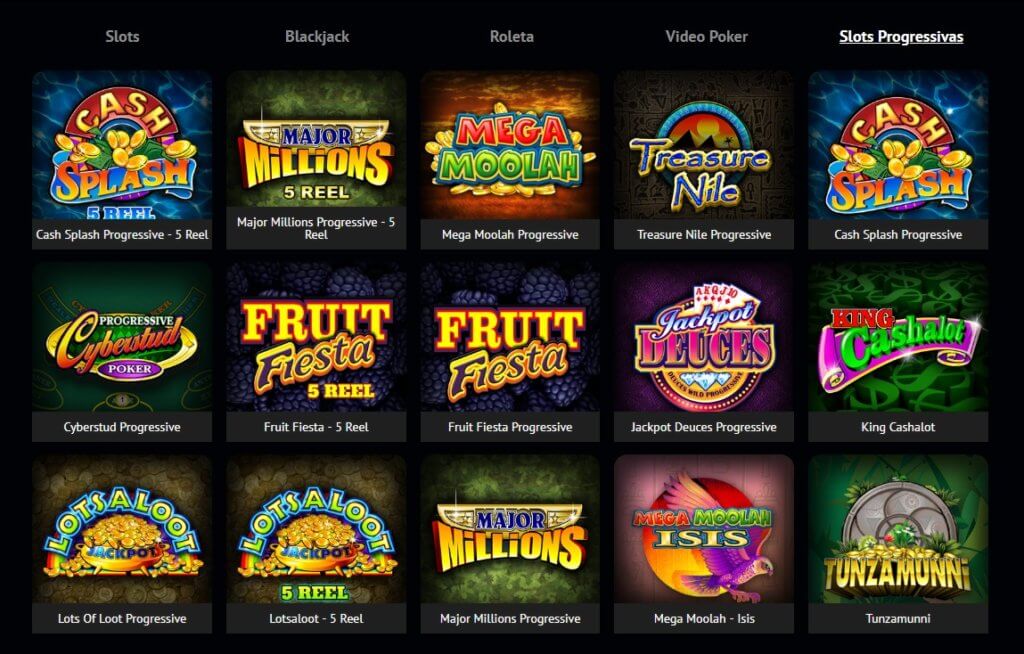Open the Treasure Nile game thumbnail
This screenshot has height=654, width=1024.
[703, 145]
